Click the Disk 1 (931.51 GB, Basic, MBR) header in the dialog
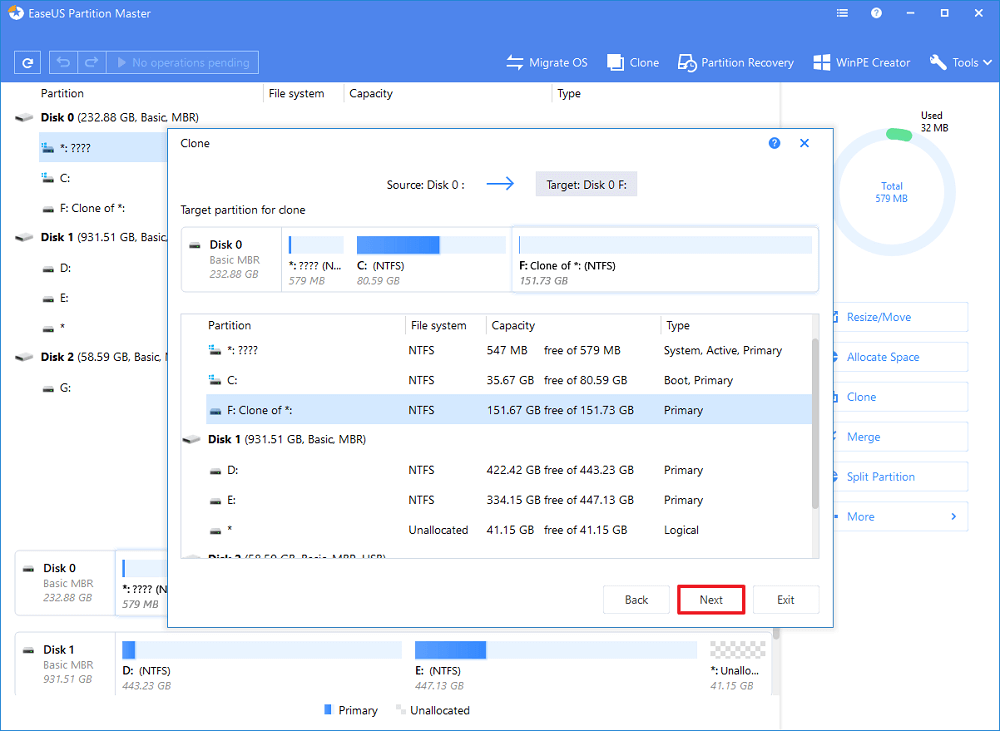The width and height of the screenshot is (1000, 731). (287, 439)
